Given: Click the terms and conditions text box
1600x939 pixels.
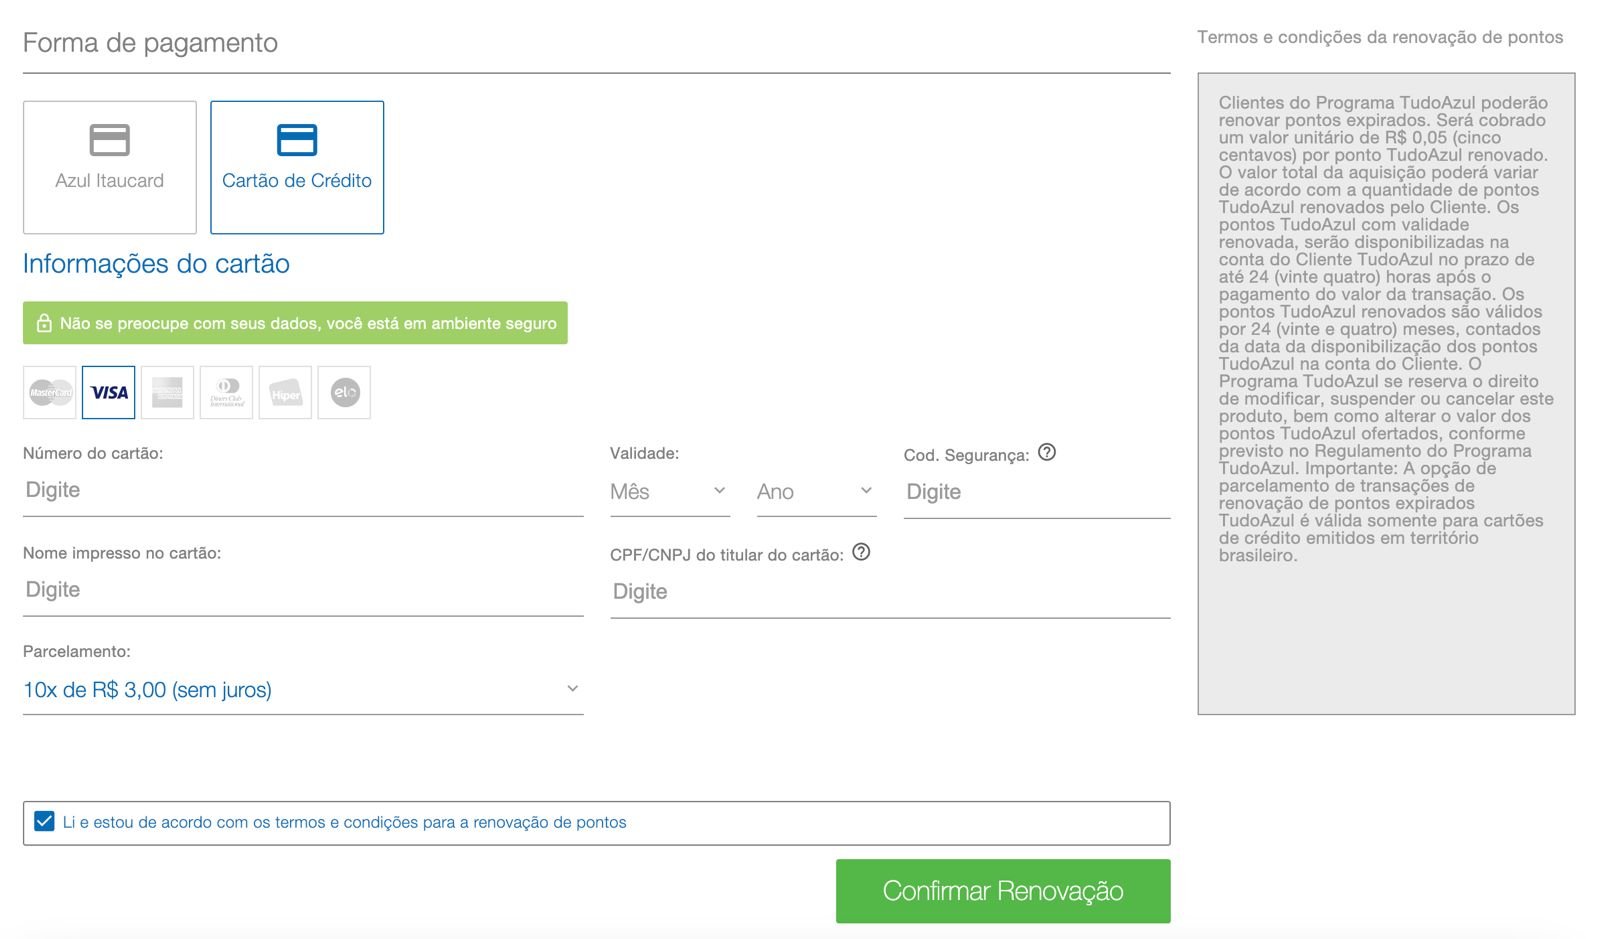Looking at the screenshot, I should (x=1386, y=394).
